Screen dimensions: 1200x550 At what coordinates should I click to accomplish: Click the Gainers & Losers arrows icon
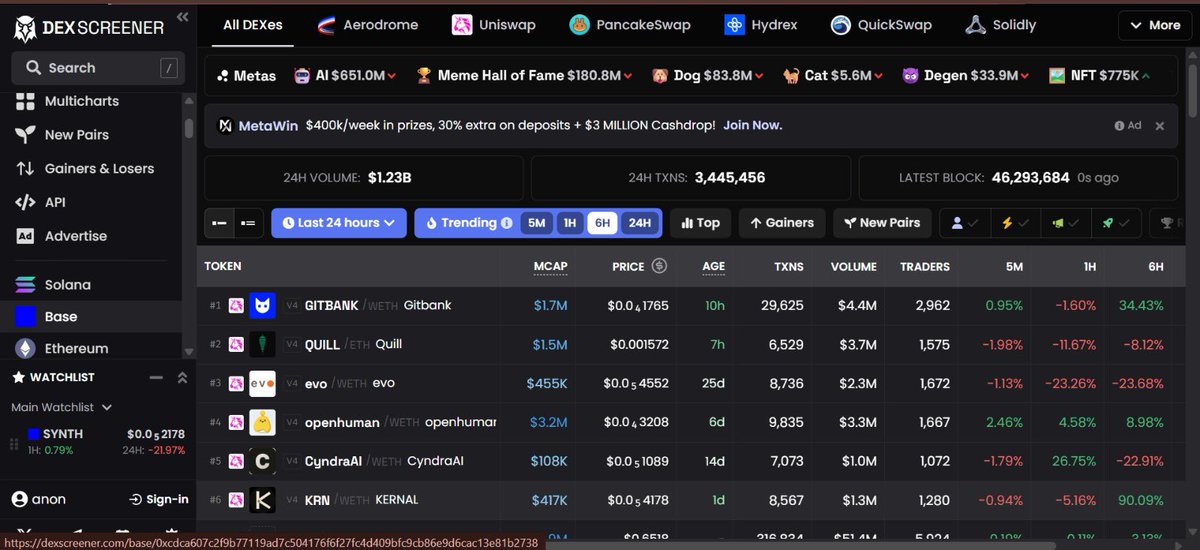tap(26, 169)
